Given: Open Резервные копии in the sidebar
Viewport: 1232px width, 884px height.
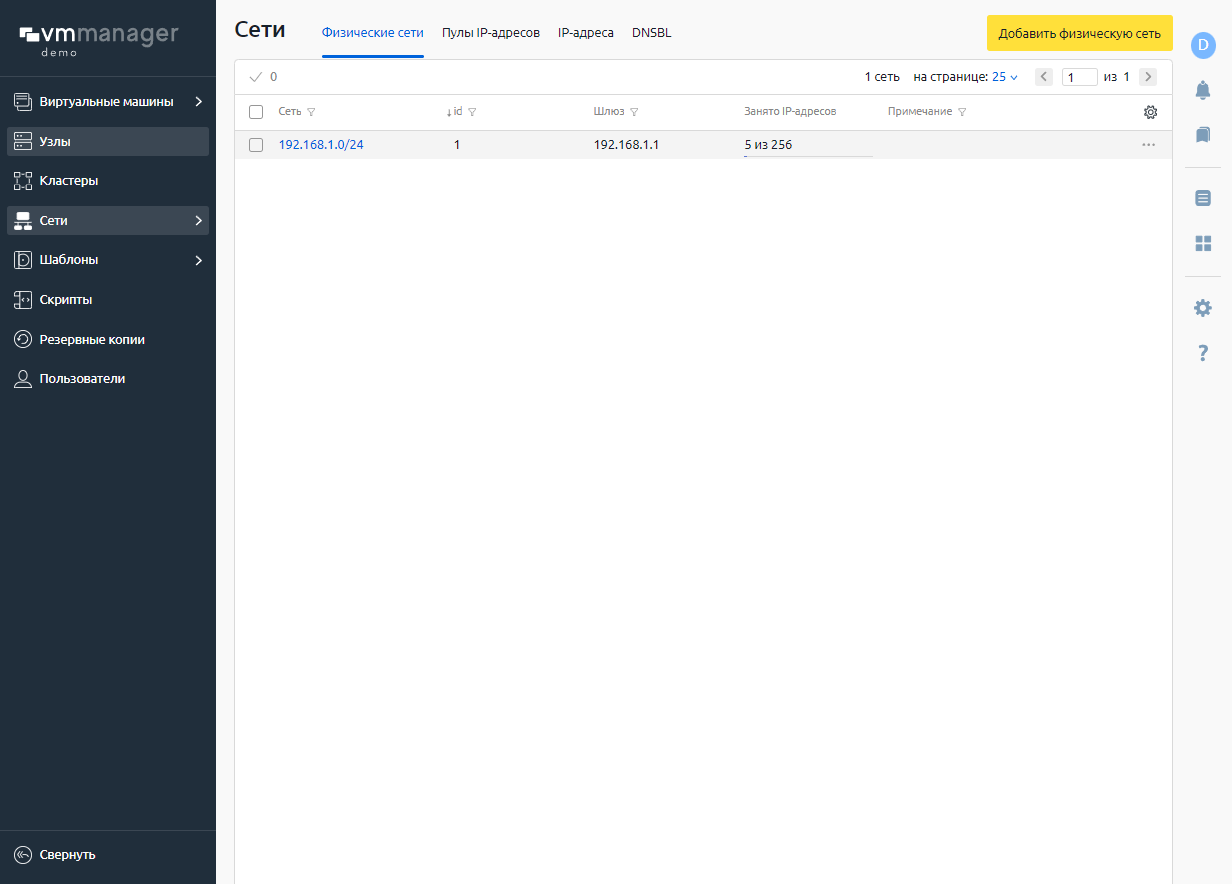Looking at the screenshot, I should tap(108, 339).
